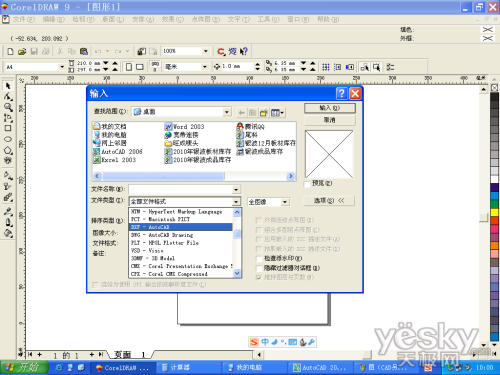Image resolution: width=500 pixels, height=375 pixels.
Task: Open the 毫米 units dropdown
Action: pyautogui.click(x=205, y=67)
